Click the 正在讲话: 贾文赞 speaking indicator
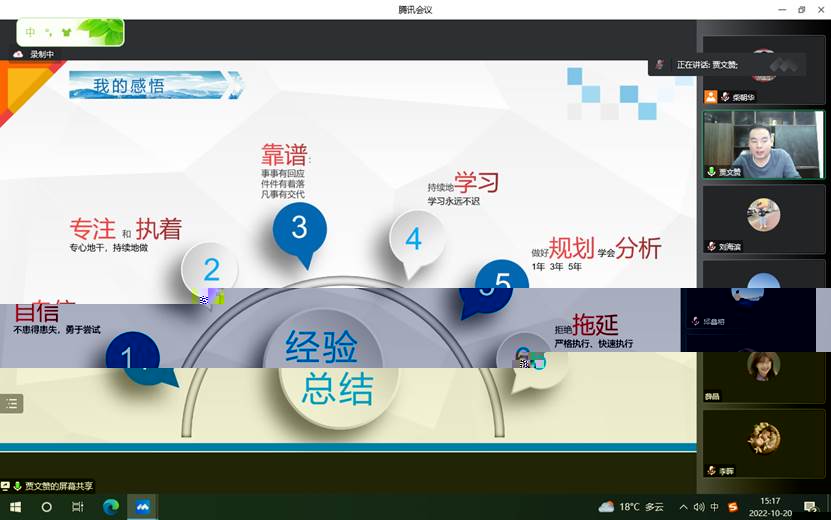Viewport: 831px width, 520px height. tap(707, 65)
